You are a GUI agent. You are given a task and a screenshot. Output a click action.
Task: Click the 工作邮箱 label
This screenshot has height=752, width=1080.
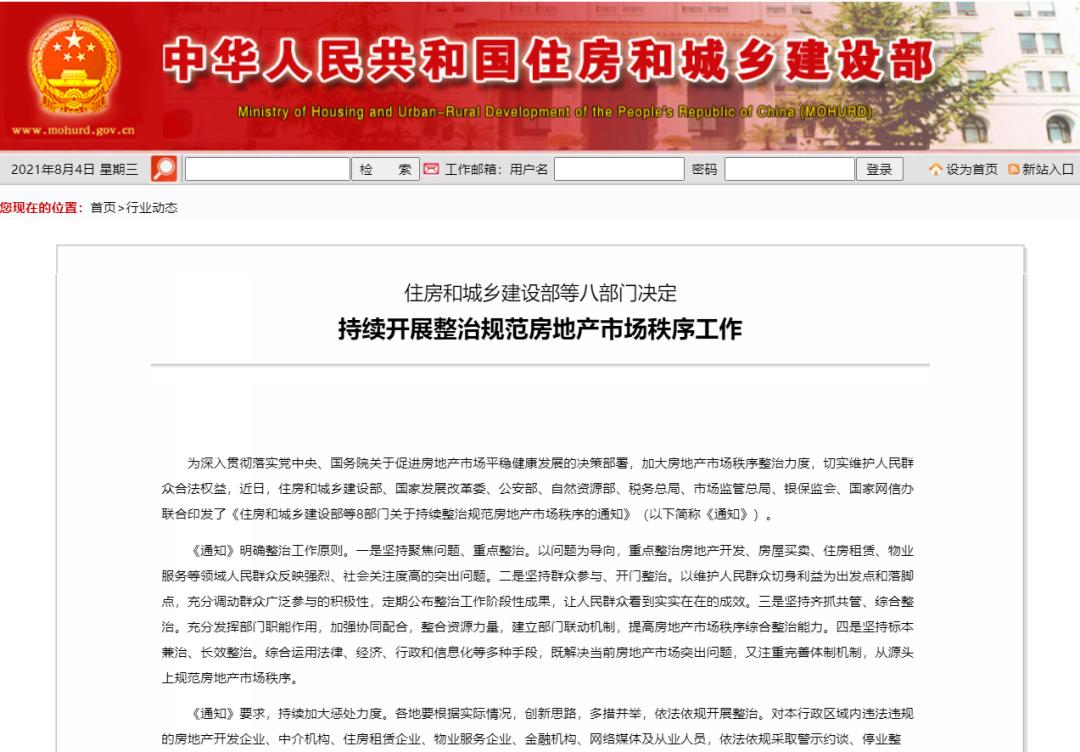472,169
